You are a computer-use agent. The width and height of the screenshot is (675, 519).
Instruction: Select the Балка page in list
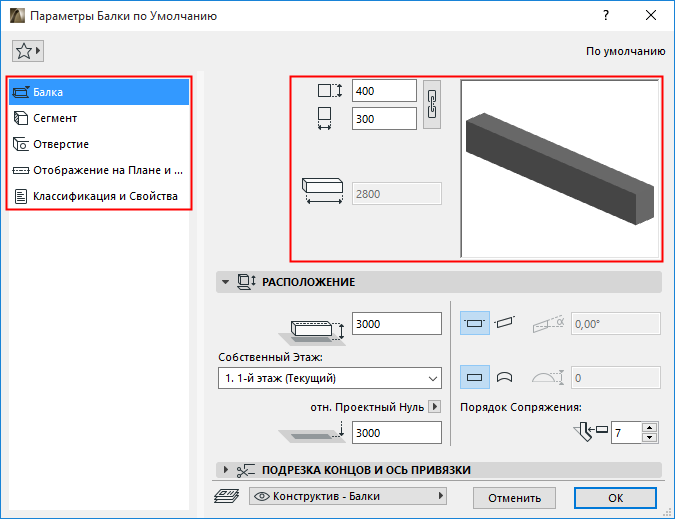pyautogui.click(x=99, y=92)
